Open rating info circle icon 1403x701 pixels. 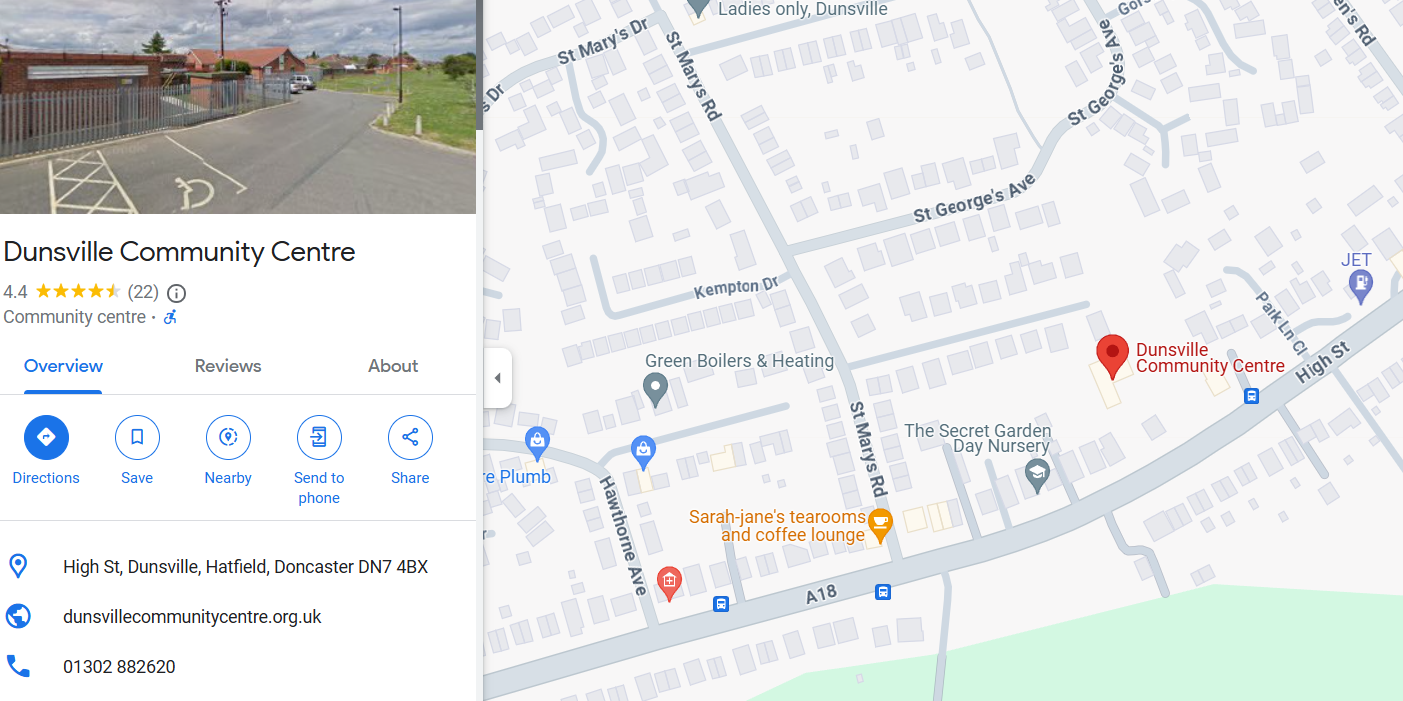[176, 293]
